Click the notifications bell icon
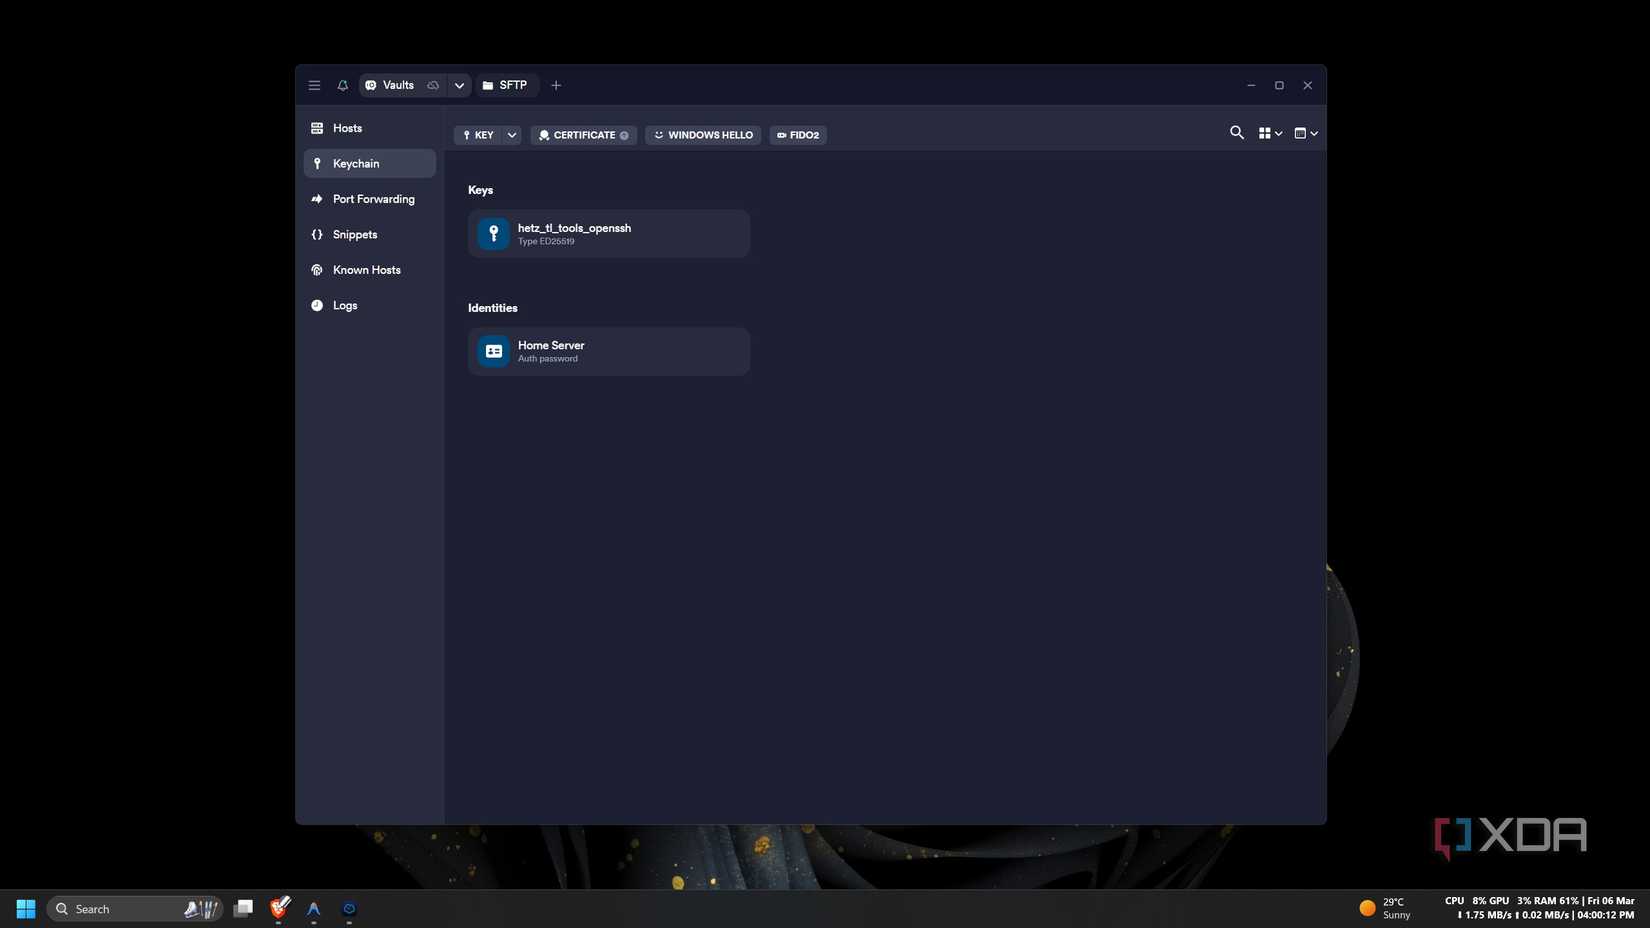Screen dimensions: 1650x928 [342, 85]
